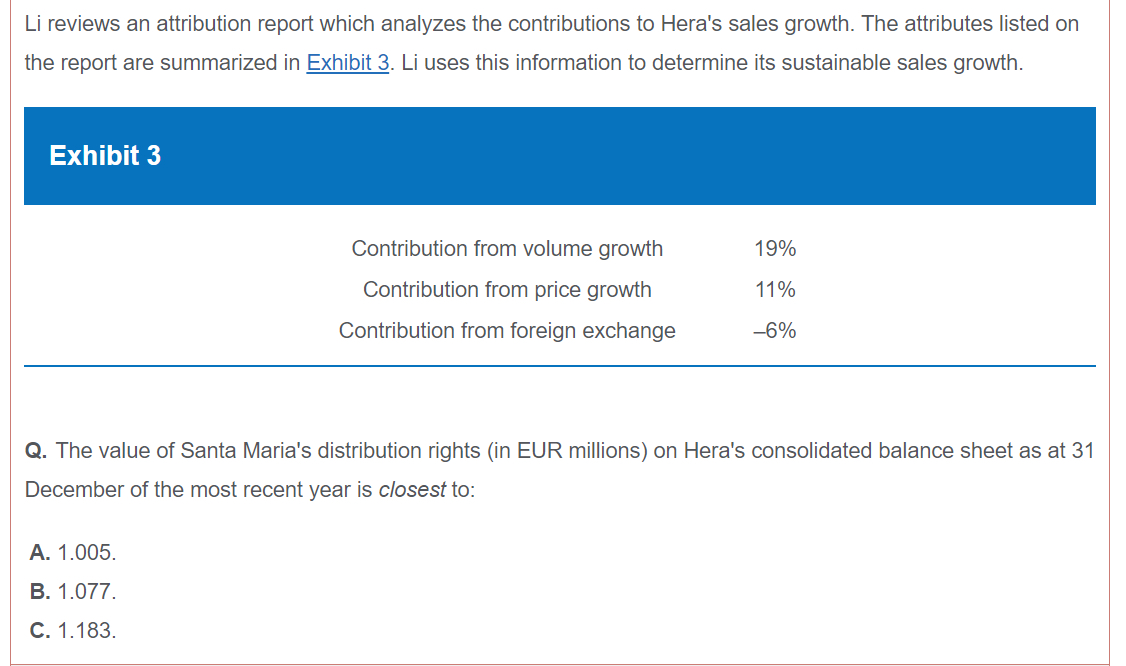Click the –6% foreign exchange value
Screen dimensions: 1126x666
coord(775,331)
